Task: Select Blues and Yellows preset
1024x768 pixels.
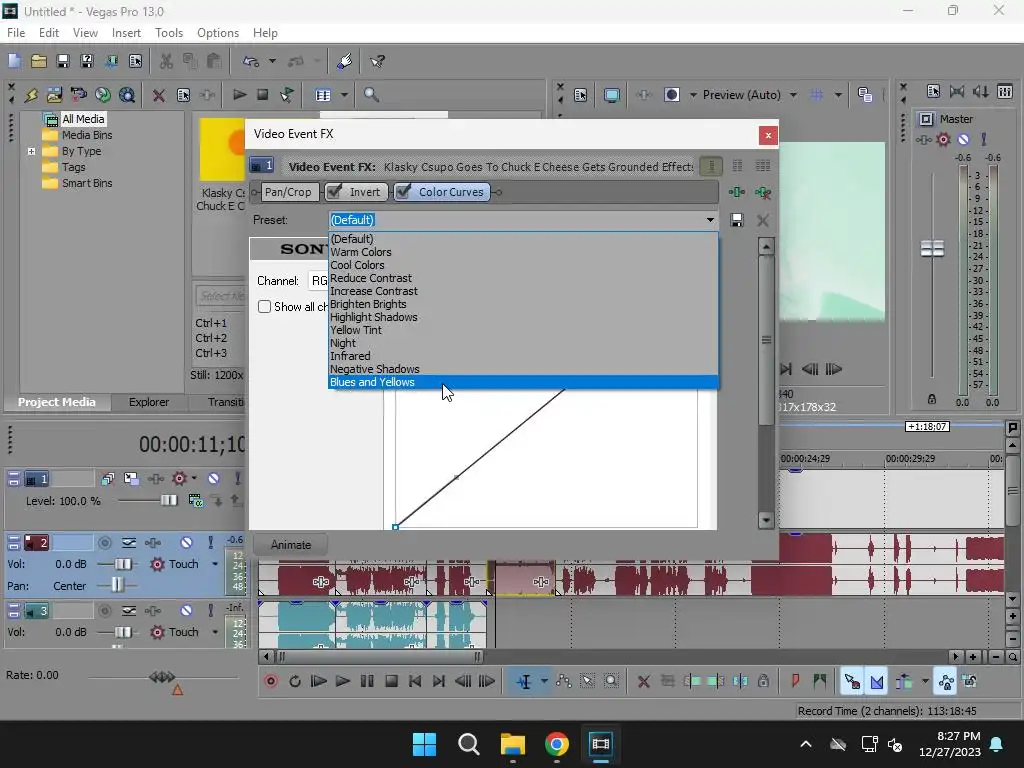Action: (523, 382)
